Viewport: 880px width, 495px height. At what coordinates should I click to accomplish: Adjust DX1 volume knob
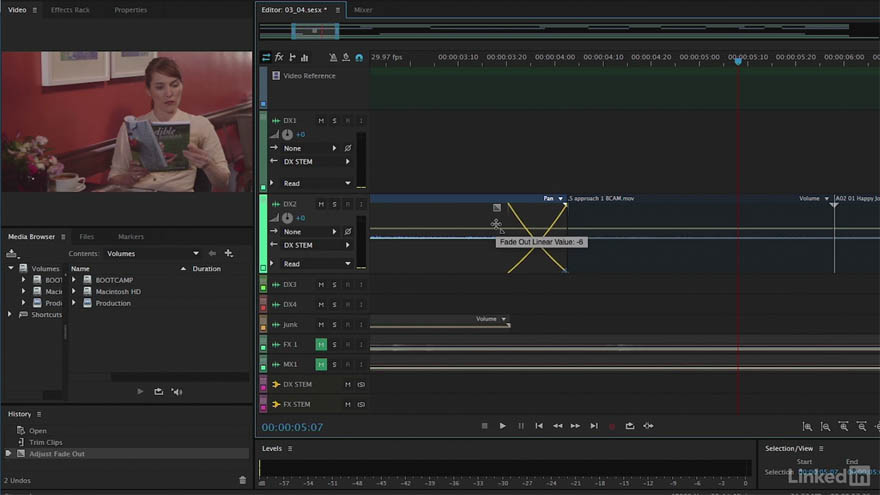287,135
